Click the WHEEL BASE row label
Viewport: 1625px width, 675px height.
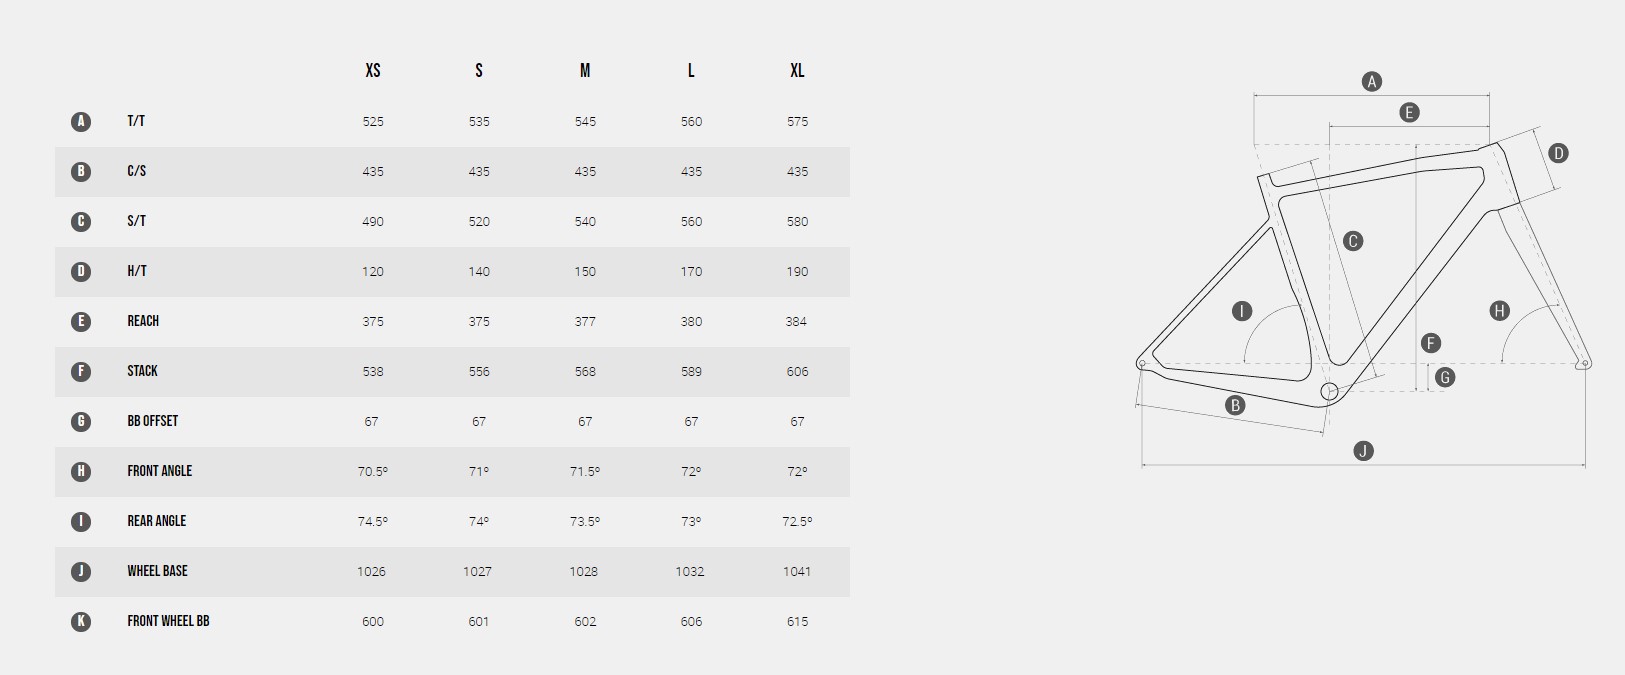click(157, 571)
